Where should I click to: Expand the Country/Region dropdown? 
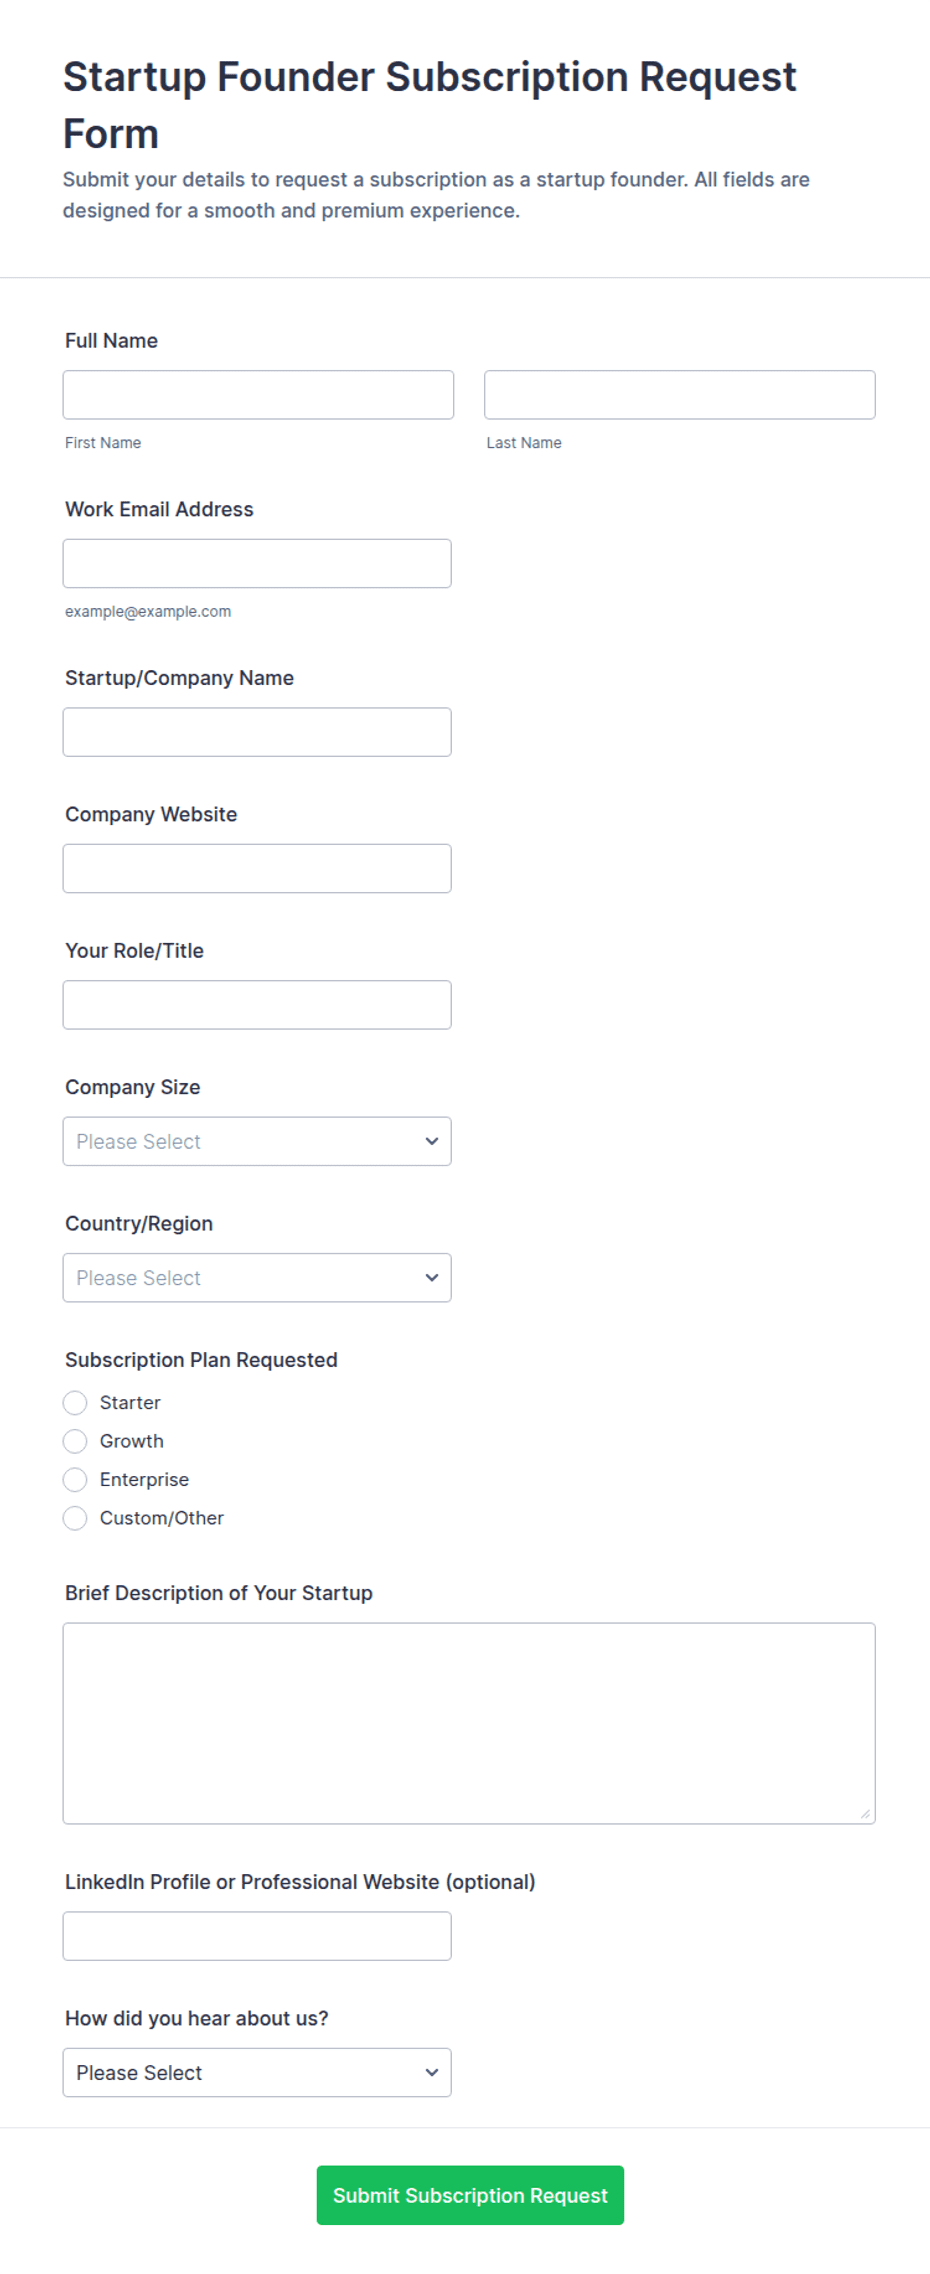click(x=257, y=1278)
